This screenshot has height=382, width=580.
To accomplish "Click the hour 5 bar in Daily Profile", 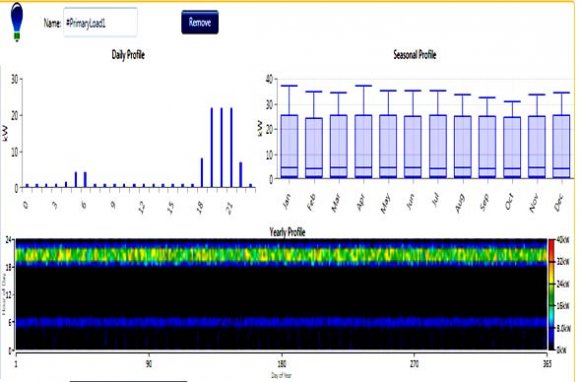I will (76, 180).
